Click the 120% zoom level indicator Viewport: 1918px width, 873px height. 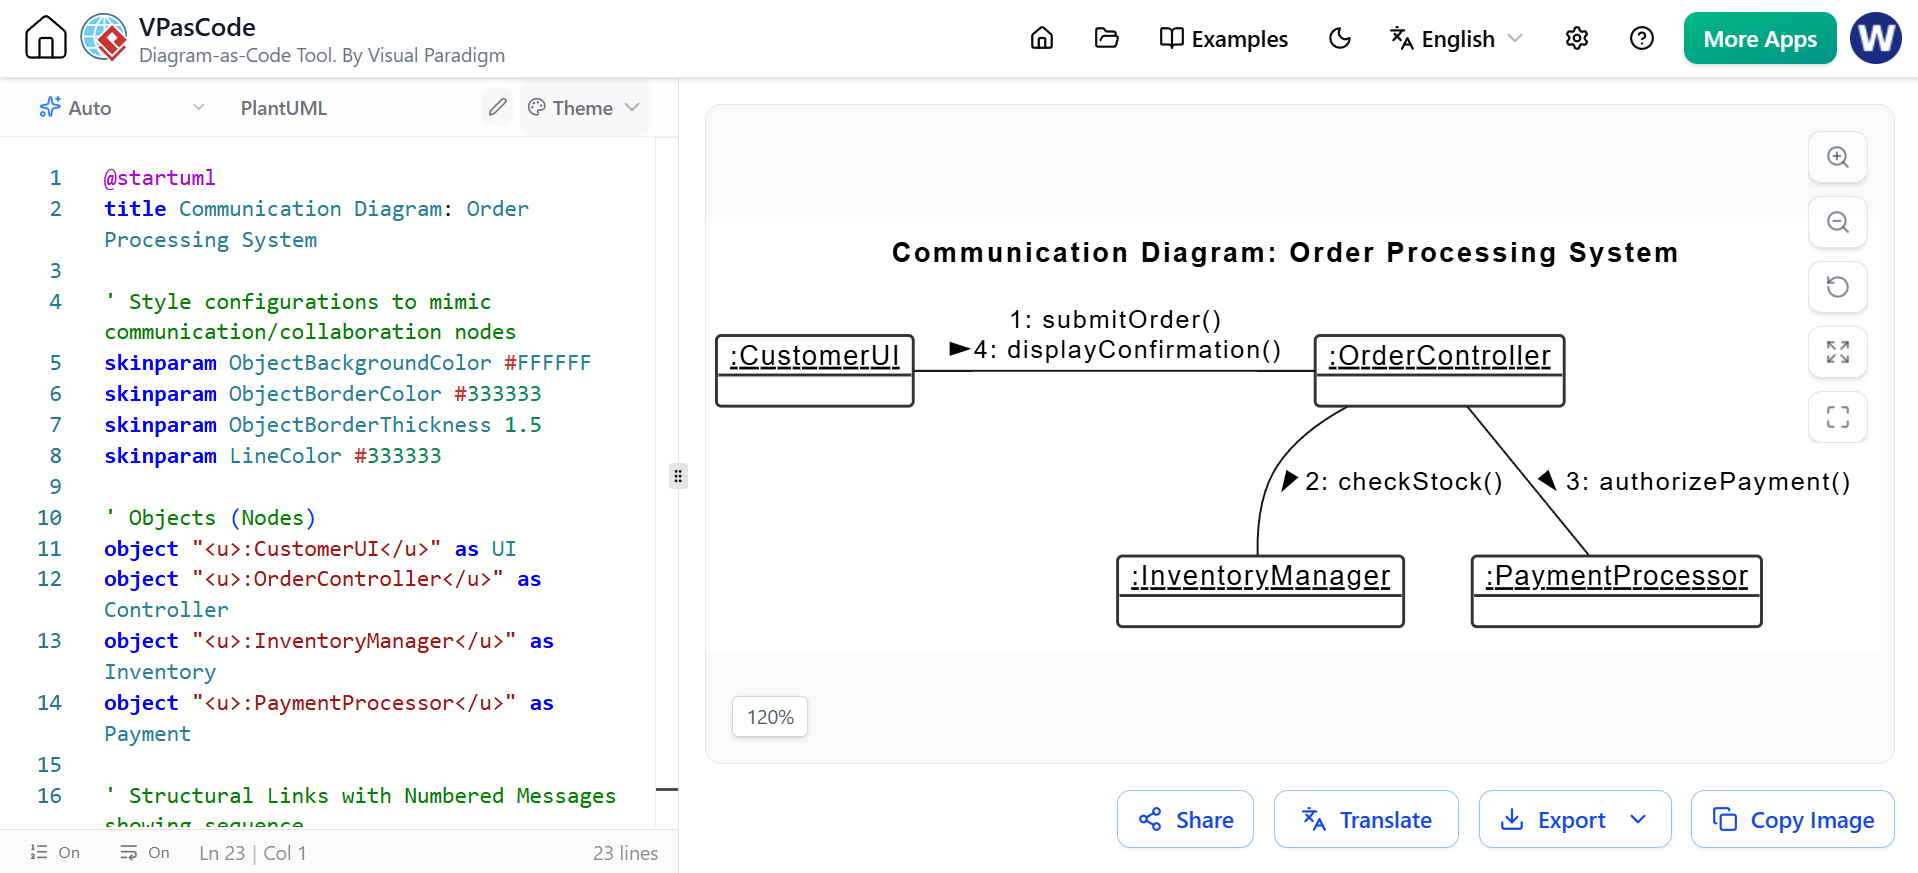(x=770, y=717)
